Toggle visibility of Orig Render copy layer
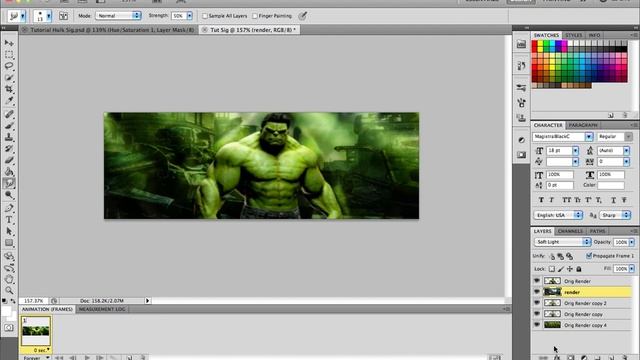640x360 pixels. pos(537,314)
